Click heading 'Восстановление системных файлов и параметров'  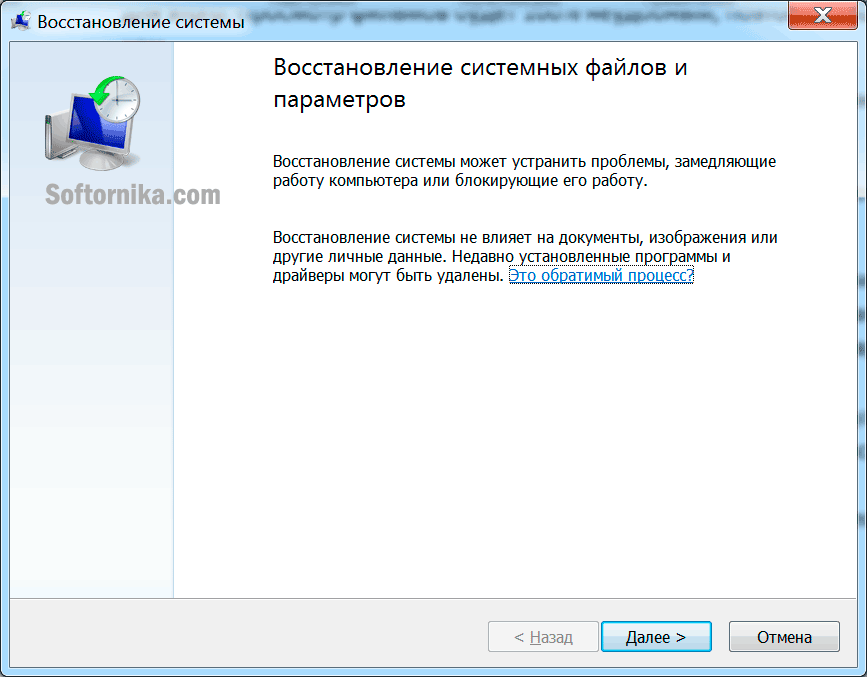(x=480, y=83)
